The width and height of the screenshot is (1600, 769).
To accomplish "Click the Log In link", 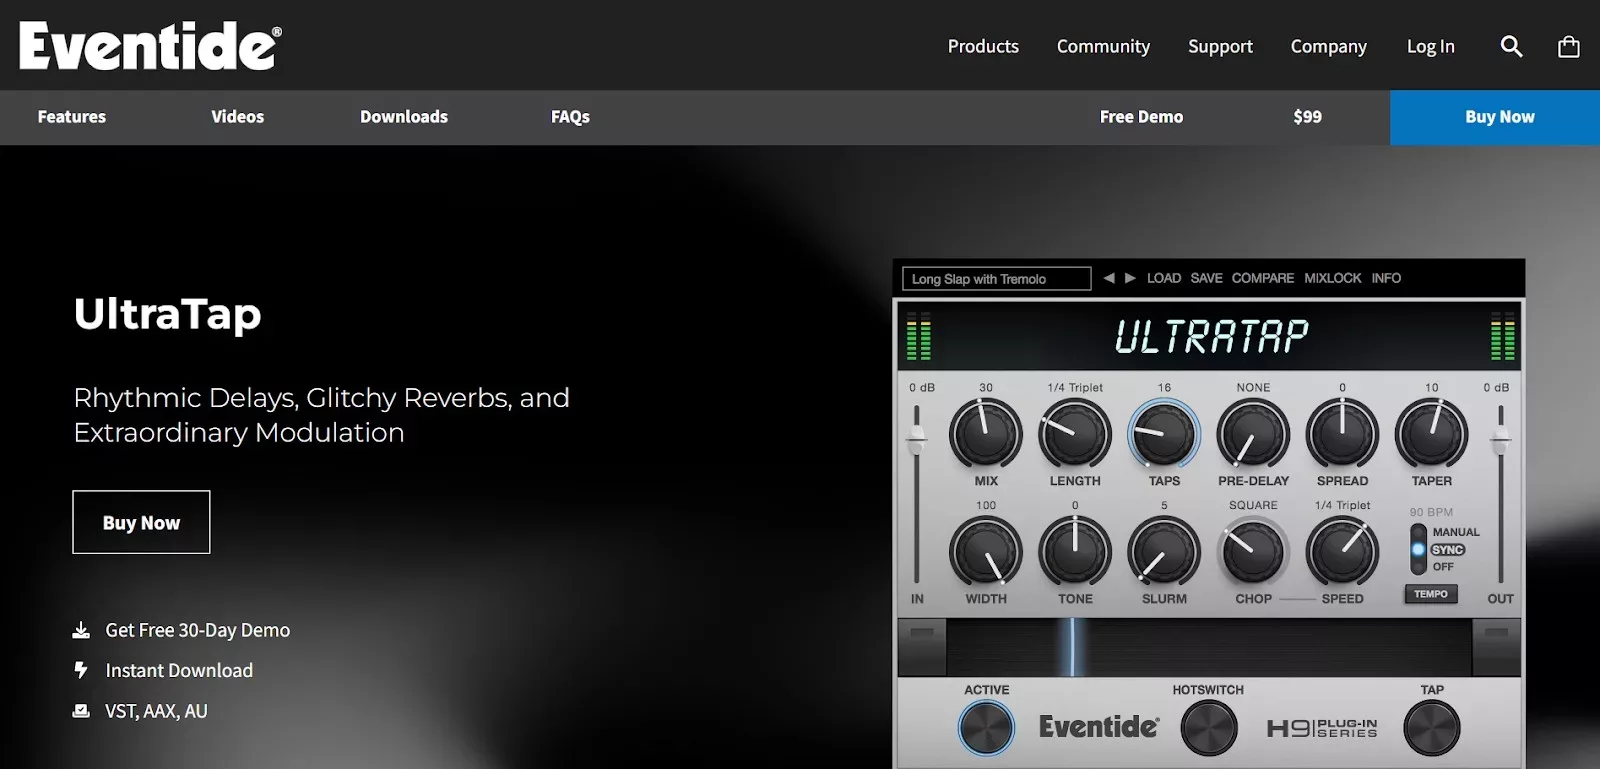I will 1430,46.
